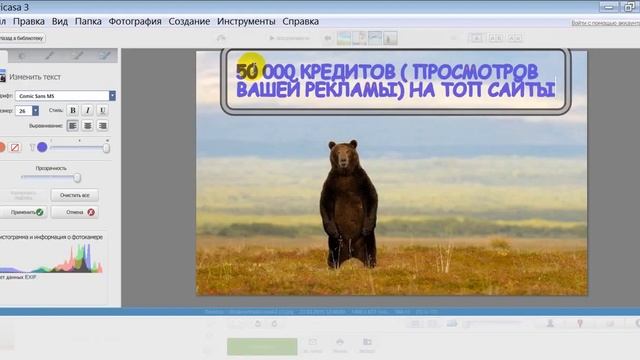Open the Вид menu
This screenshot has width=640, height=360.
[60, 21]
